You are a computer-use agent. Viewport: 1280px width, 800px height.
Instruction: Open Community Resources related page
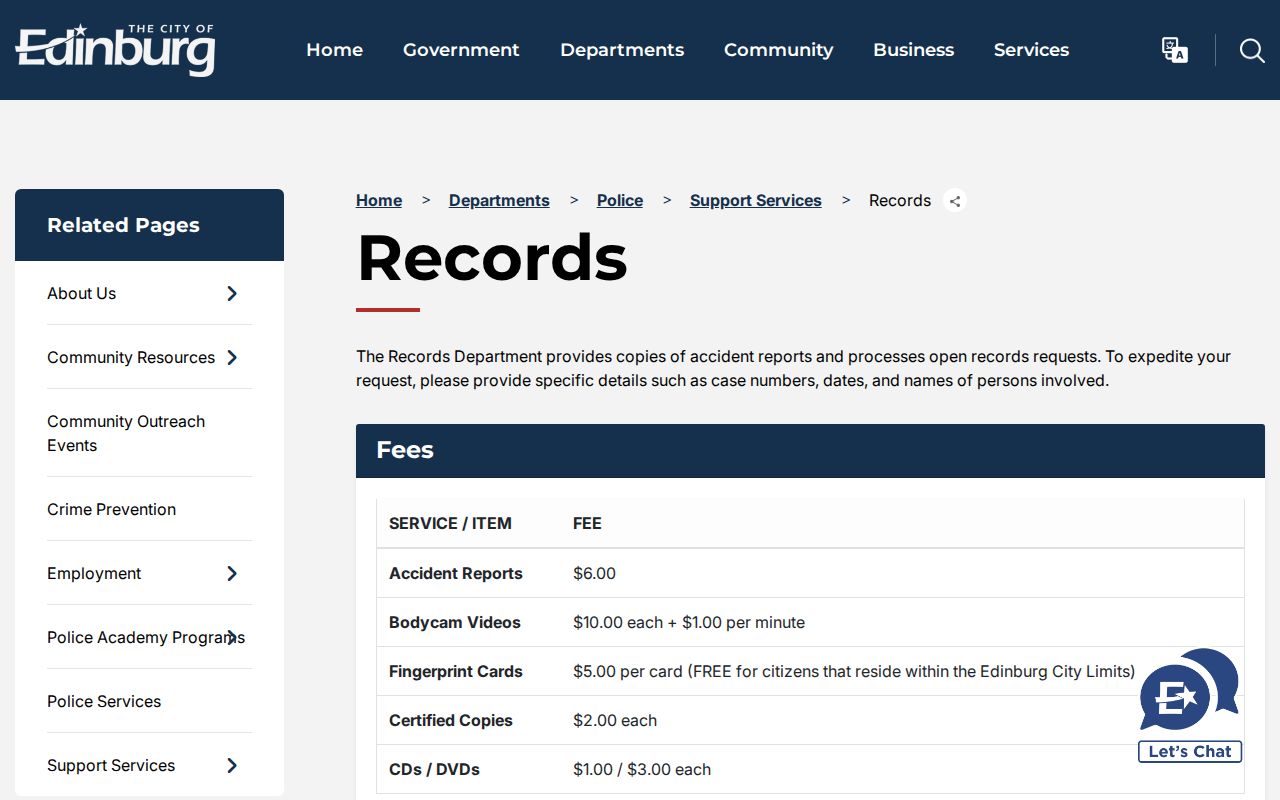(131, 357)
